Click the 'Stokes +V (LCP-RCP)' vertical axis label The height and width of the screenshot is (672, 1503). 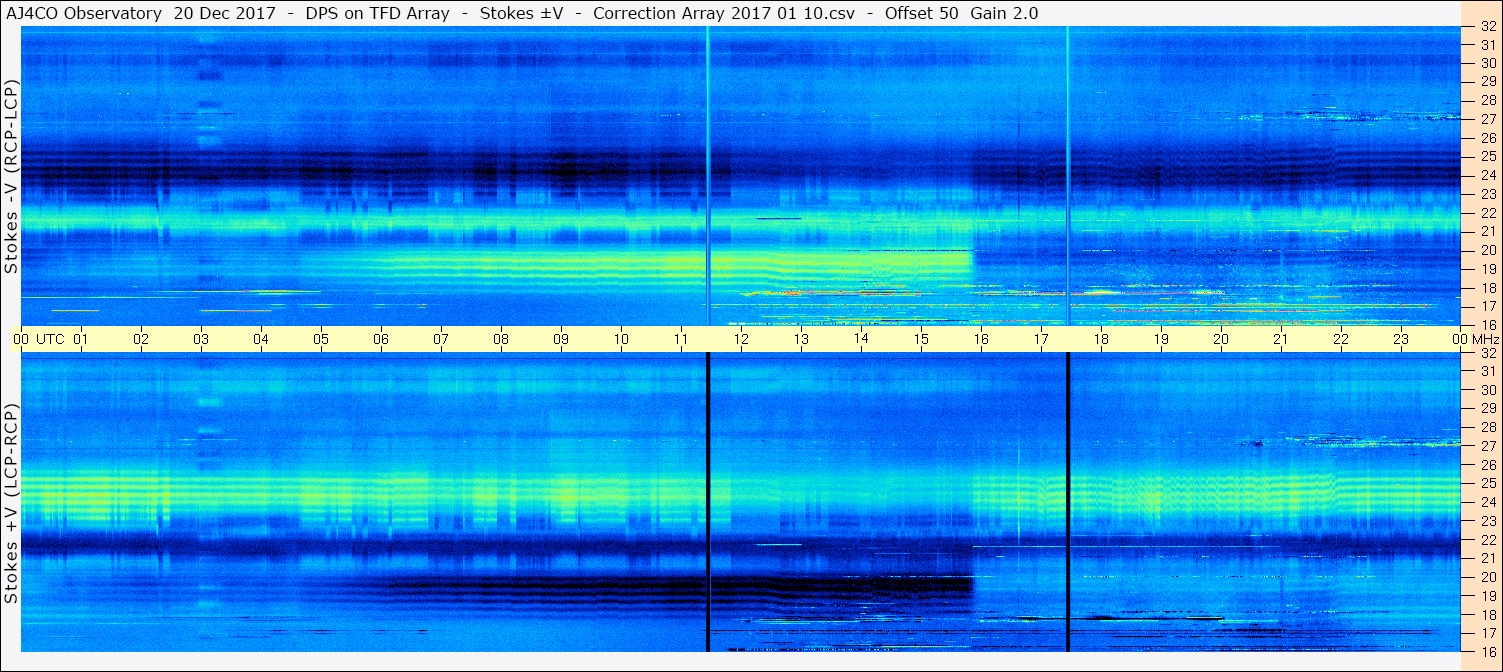11,503
